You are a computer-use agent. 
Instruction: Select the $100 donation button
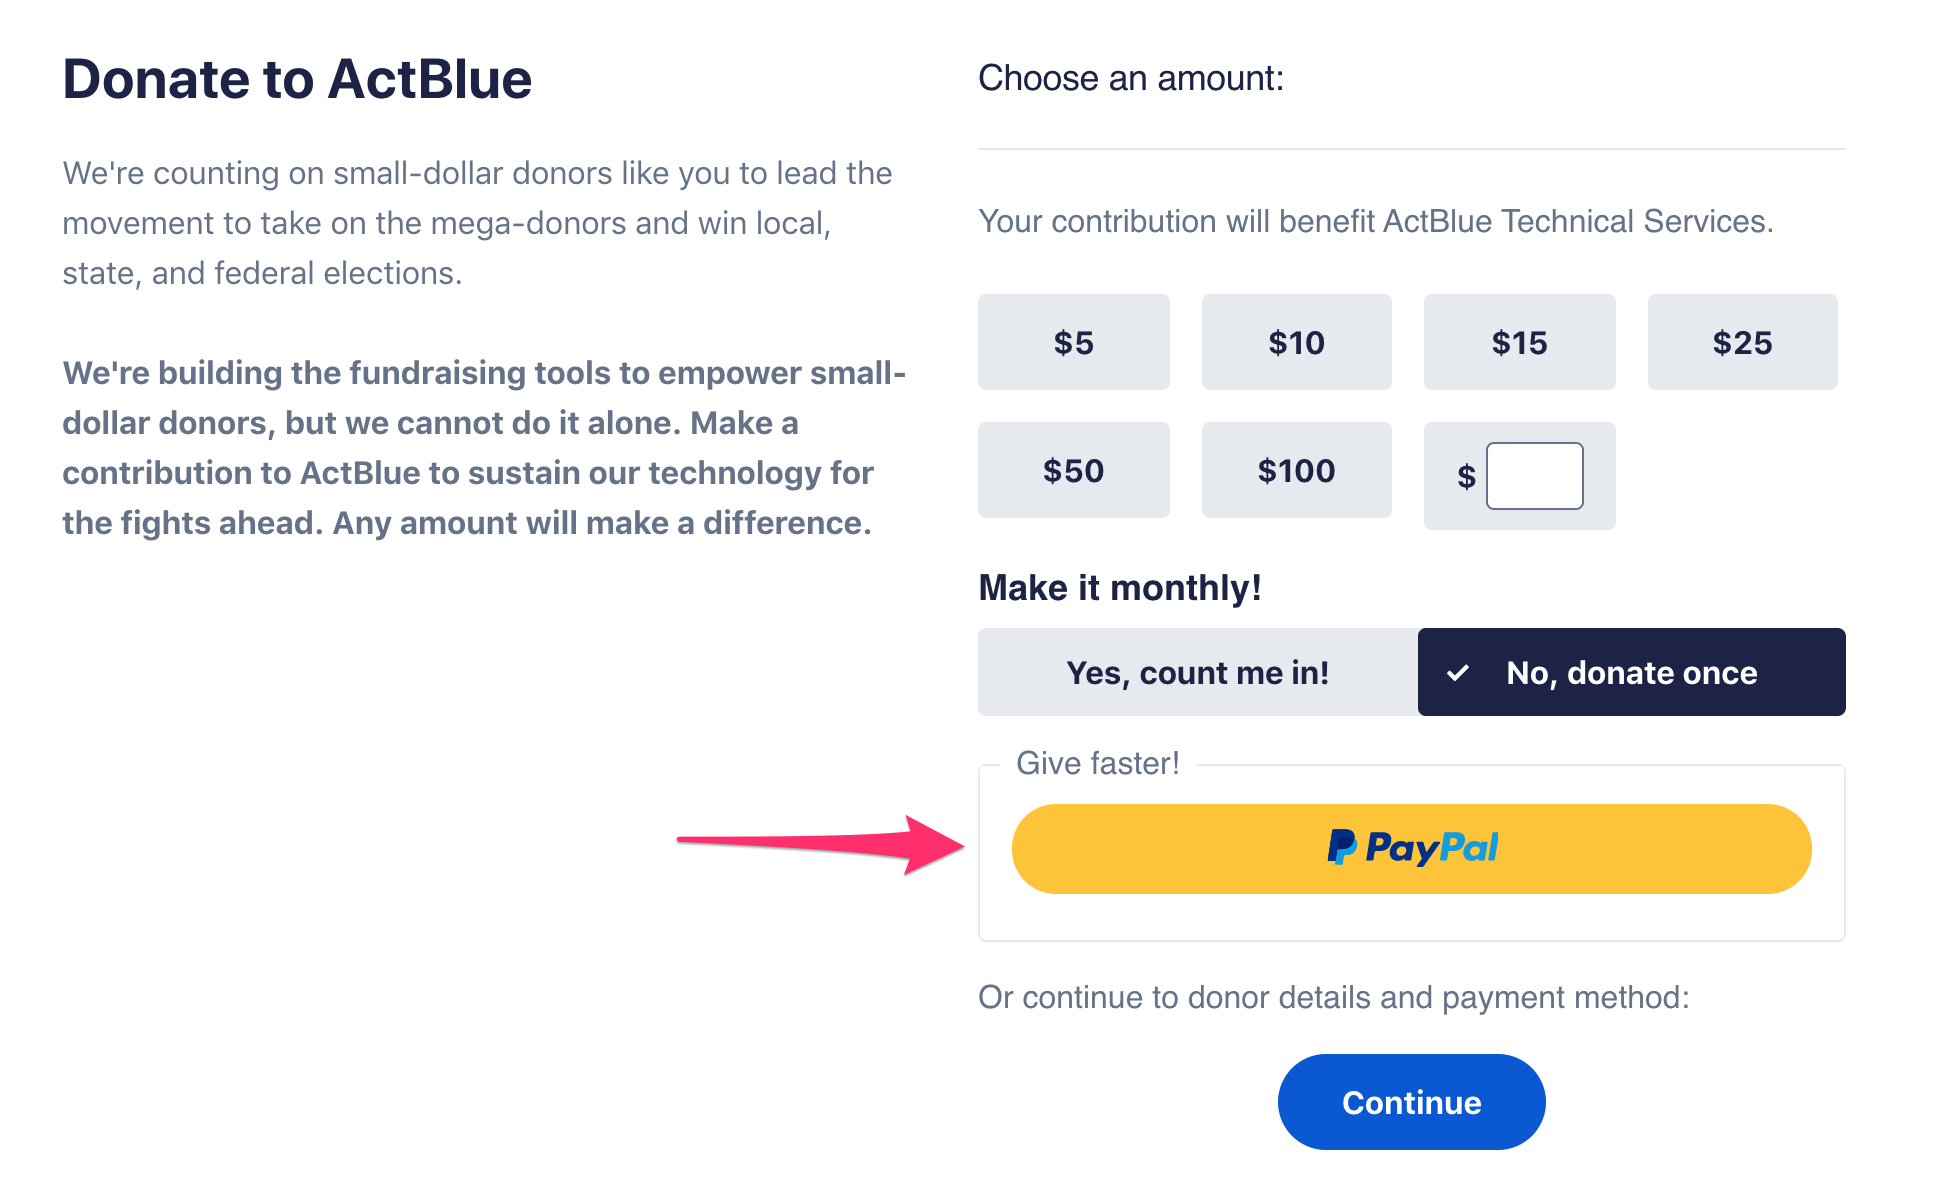tap(1296, 470)
